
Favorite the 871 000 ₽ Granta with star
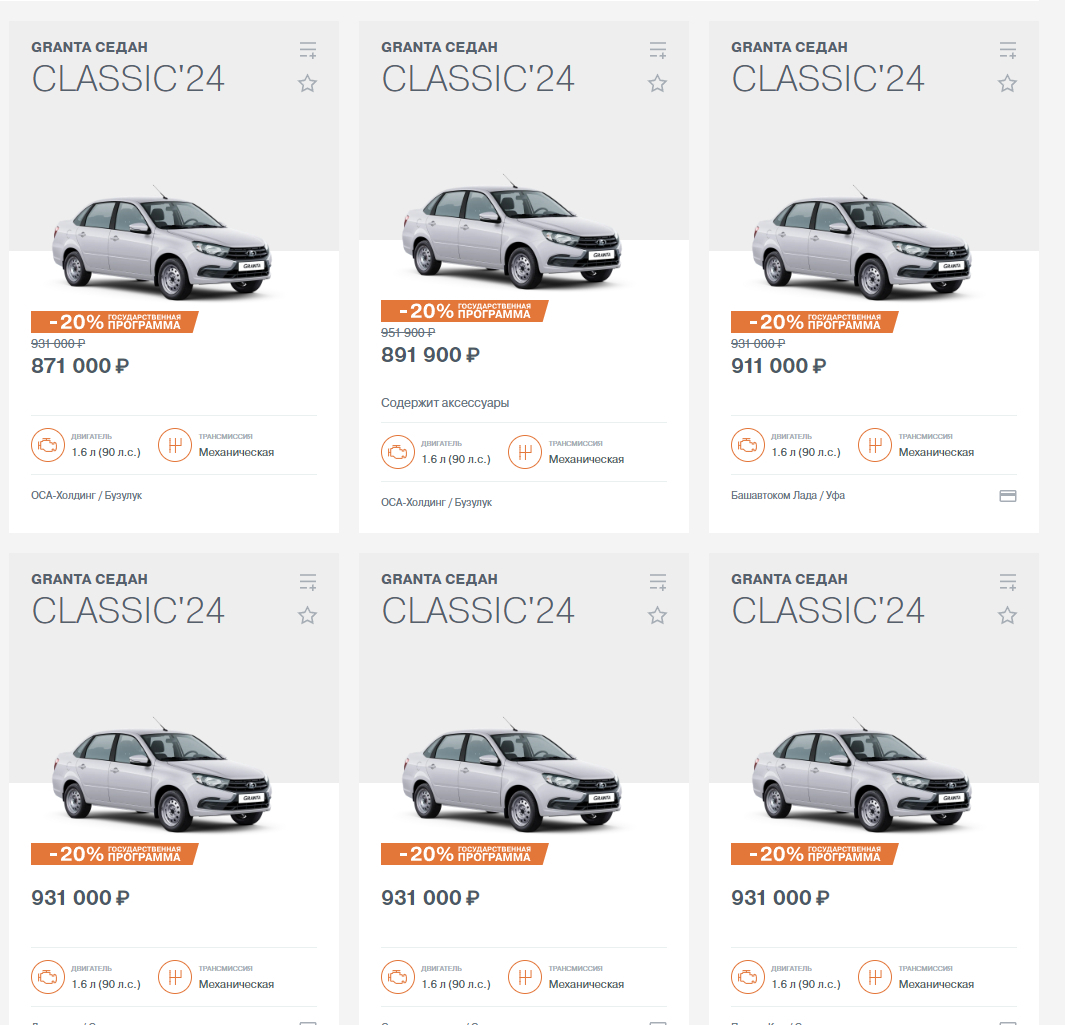[x=308, y=84]
